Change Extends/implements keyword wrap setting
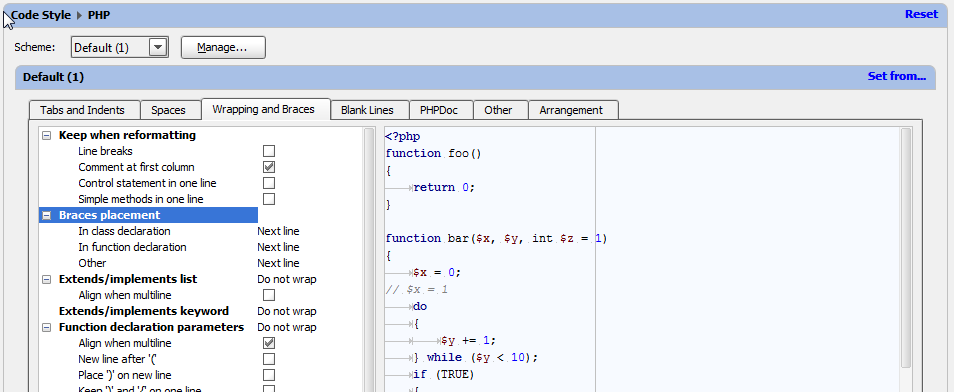This screenshot has width=954, height=392. click(287, 311)
